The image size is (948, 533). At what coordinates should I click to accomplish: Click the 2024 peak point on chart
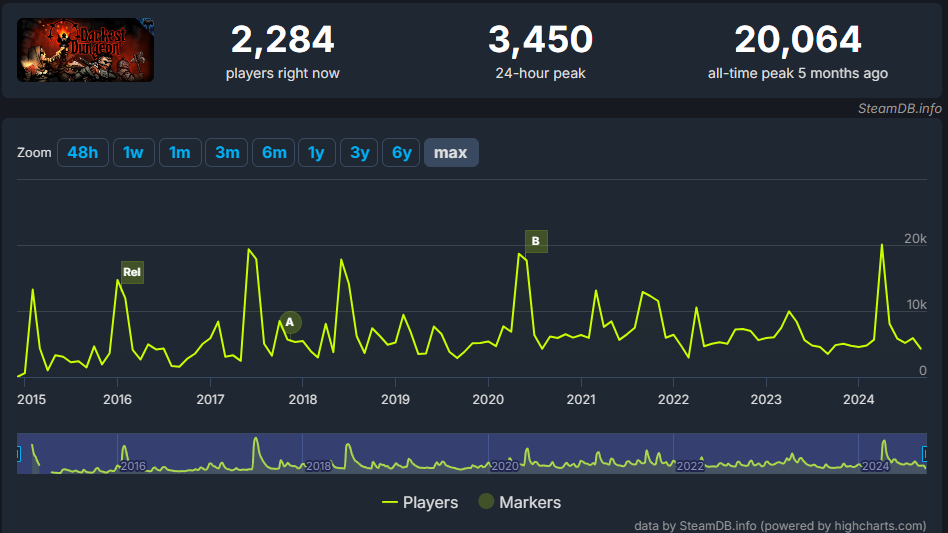[x=882, y=245]
